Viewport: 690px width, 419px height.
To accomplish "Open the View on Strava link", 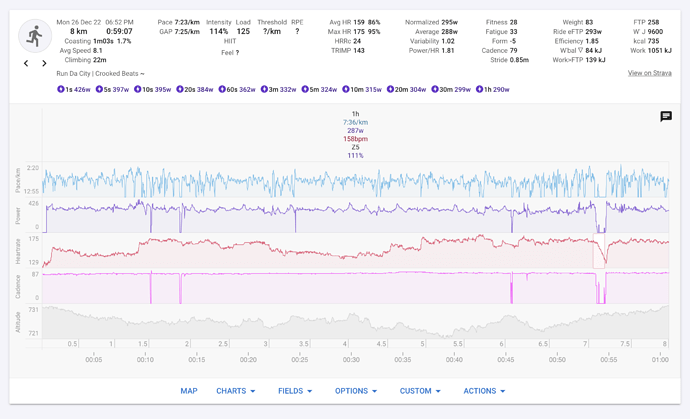I will (x=650, y=73).
